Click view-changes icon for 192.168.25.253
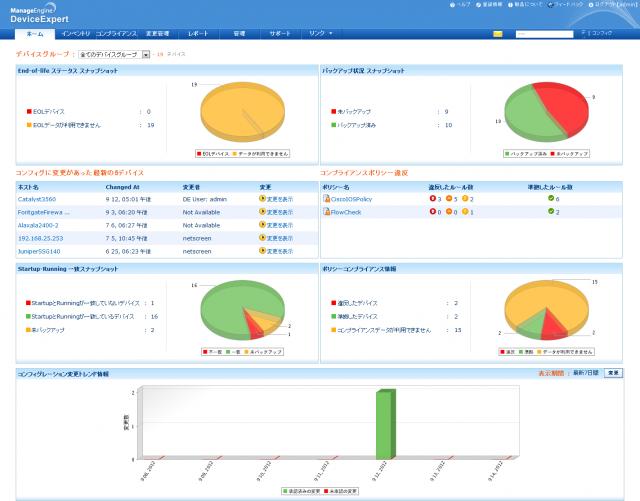640x501 pixels. click(x=262, y=238)
